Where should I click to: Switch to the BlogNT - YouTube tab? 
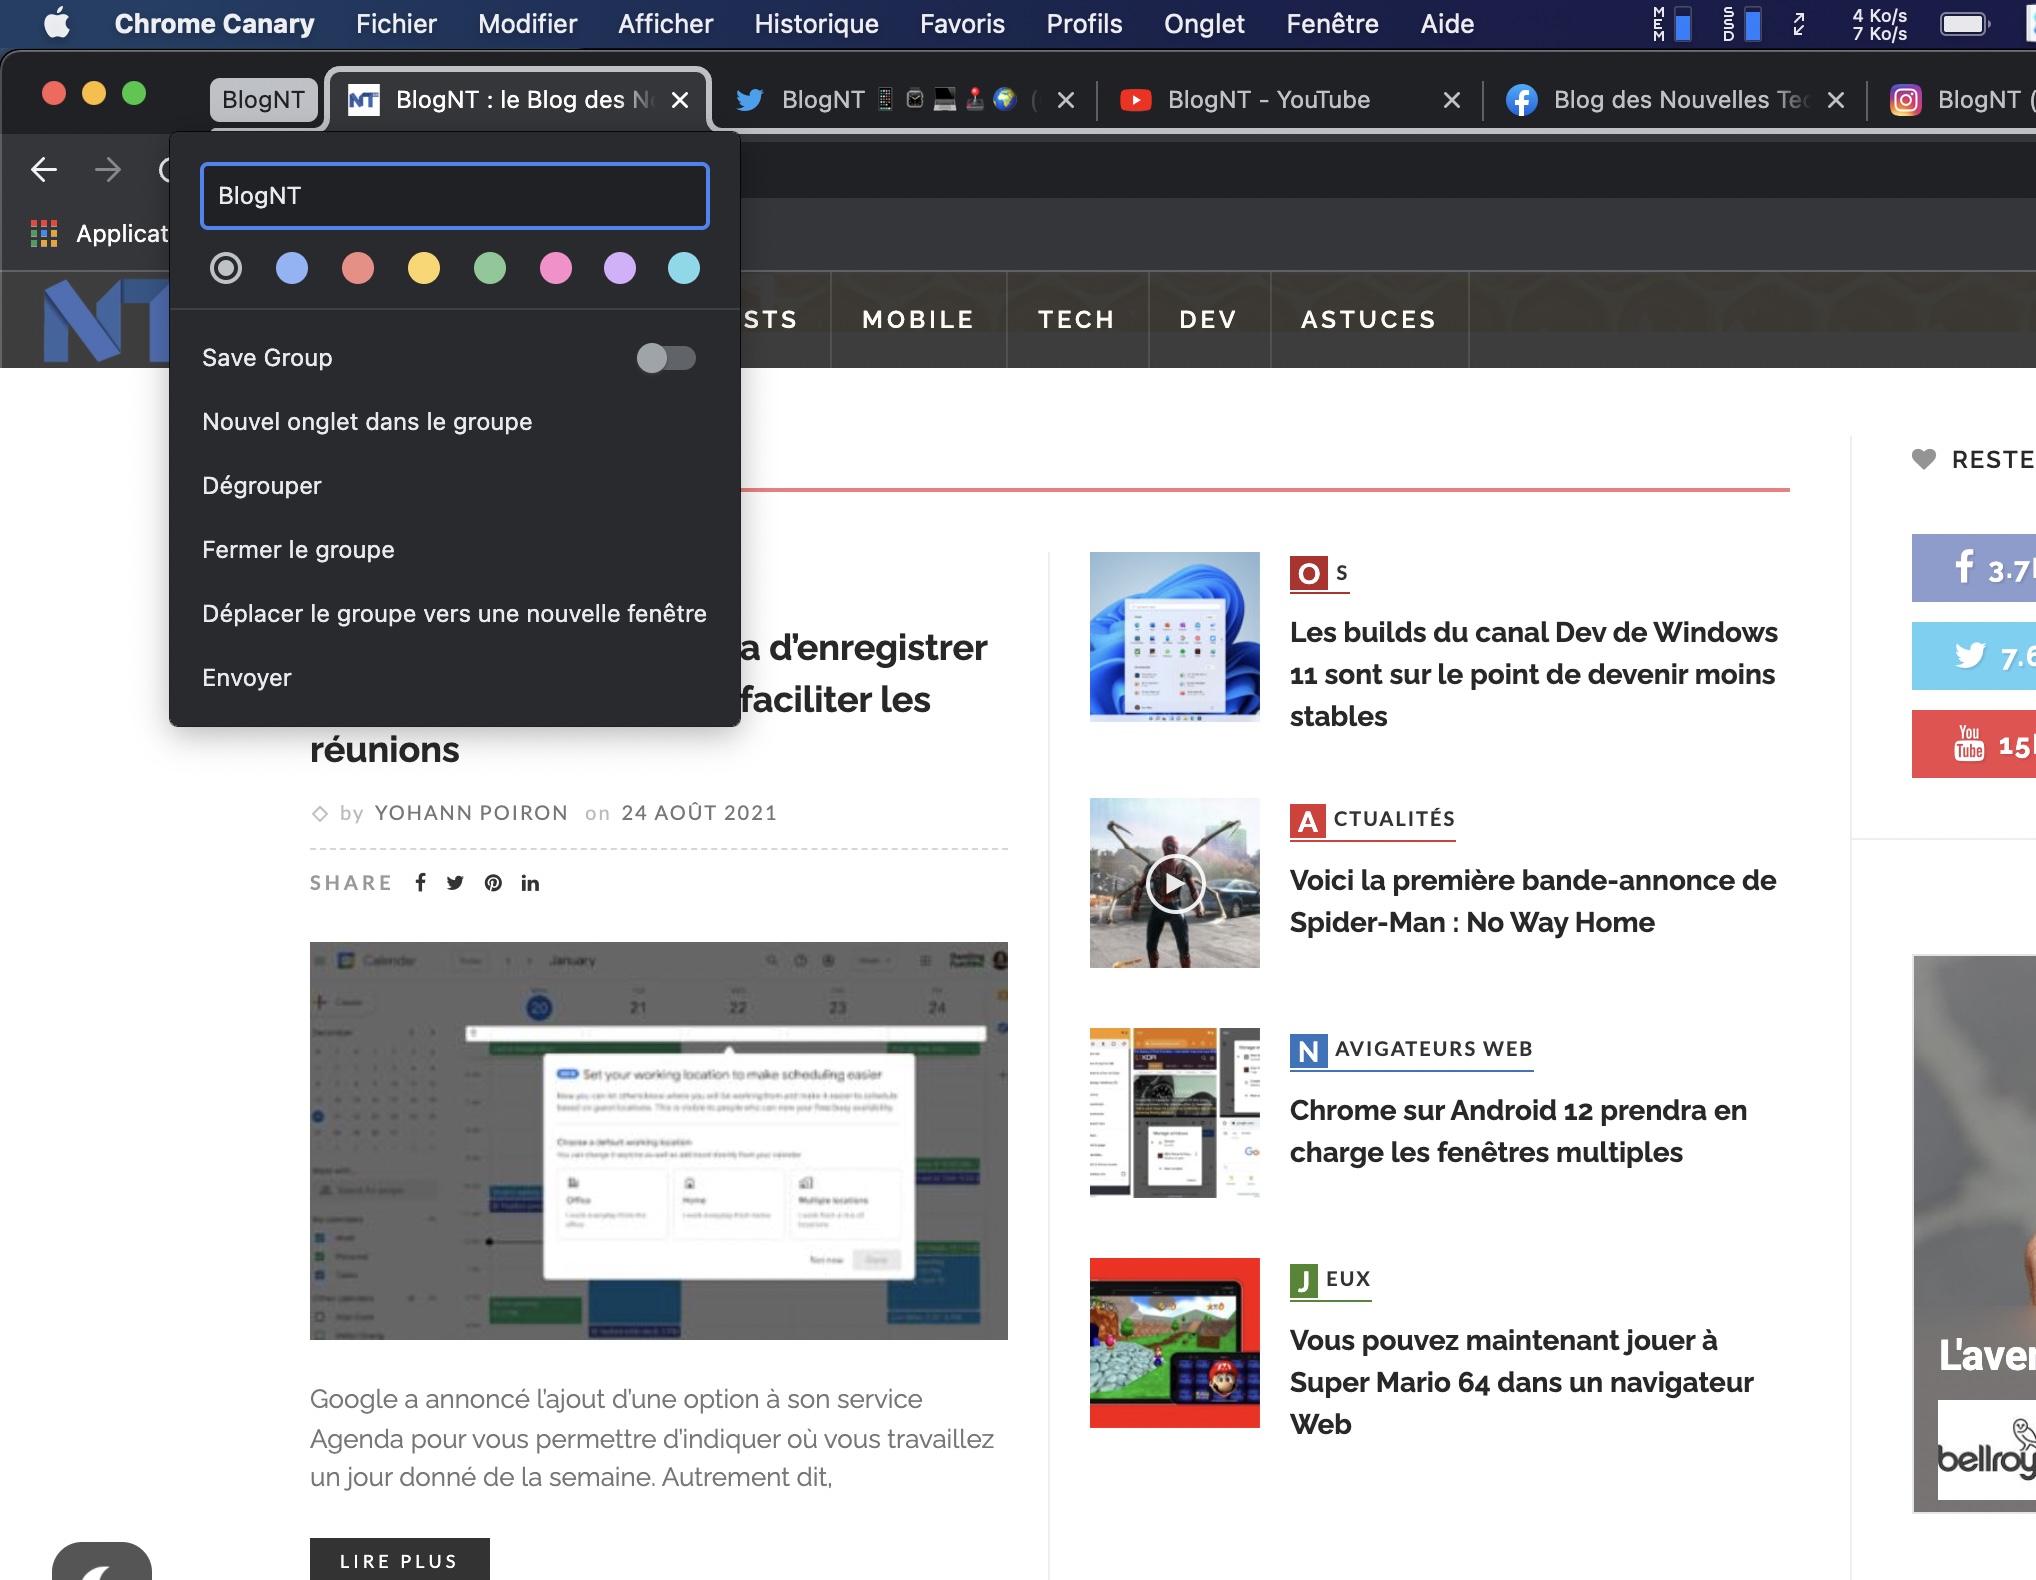click(1268, 100)
